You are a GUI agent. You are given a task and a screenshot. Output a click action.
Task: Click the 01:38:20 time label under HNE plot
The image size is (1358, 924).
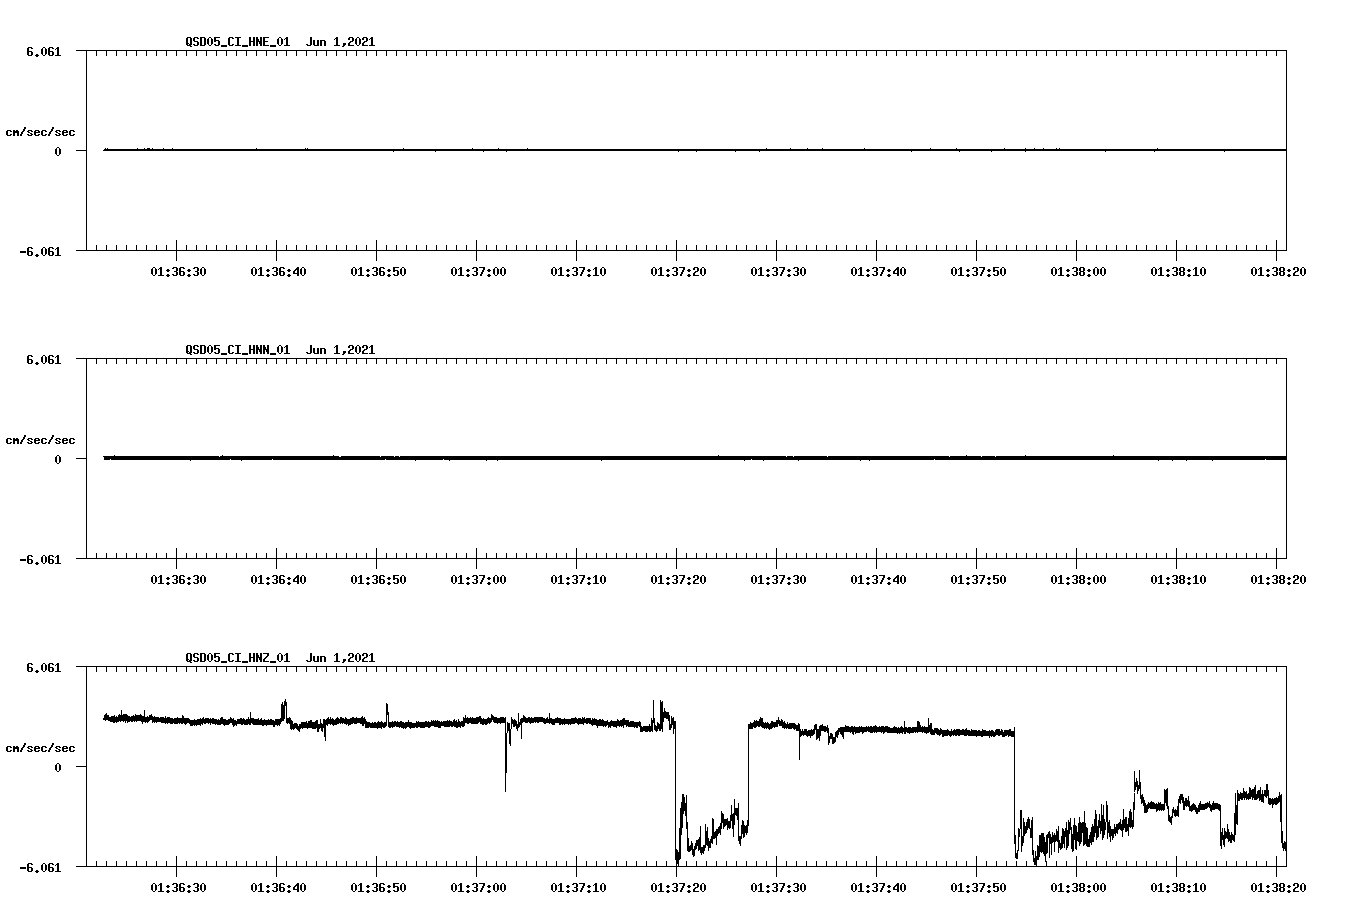[1278, 271]
